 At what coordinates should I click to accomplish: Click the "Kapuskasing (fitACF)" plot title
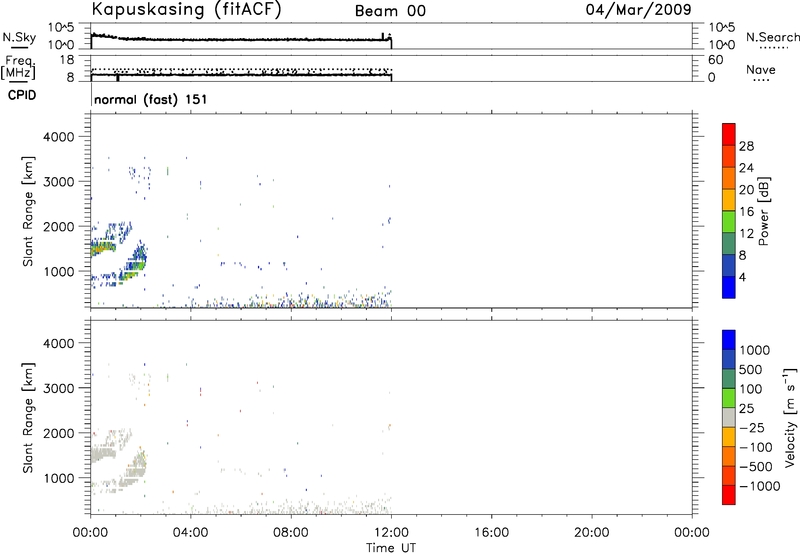point(186,9)
